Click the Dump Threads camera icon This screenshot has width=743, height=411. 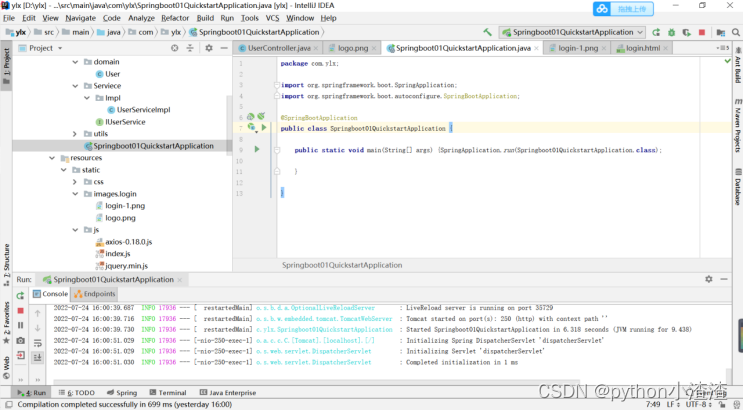pyautogui.click(x=20, y=340)
